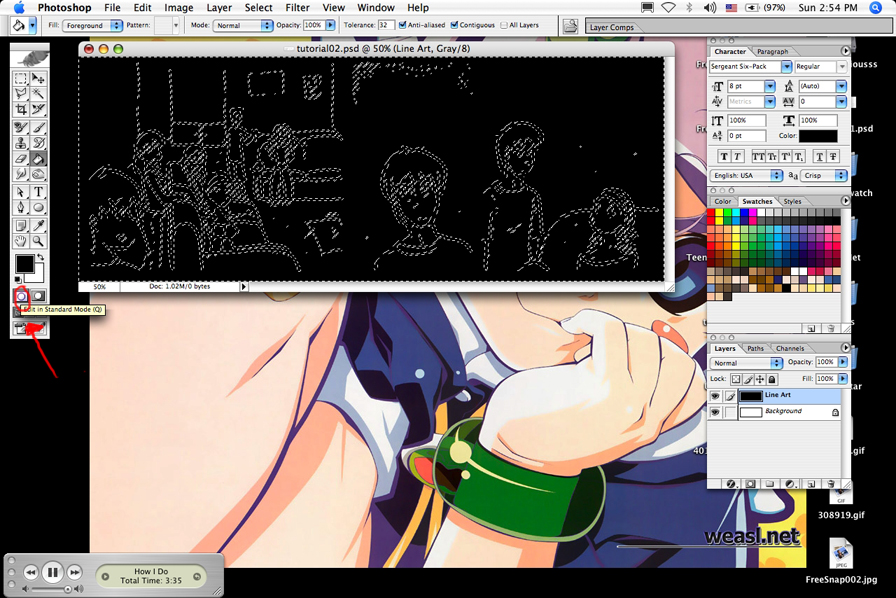
Task: Delete layer with the Layers trash icon
Action: click(830, 484)
